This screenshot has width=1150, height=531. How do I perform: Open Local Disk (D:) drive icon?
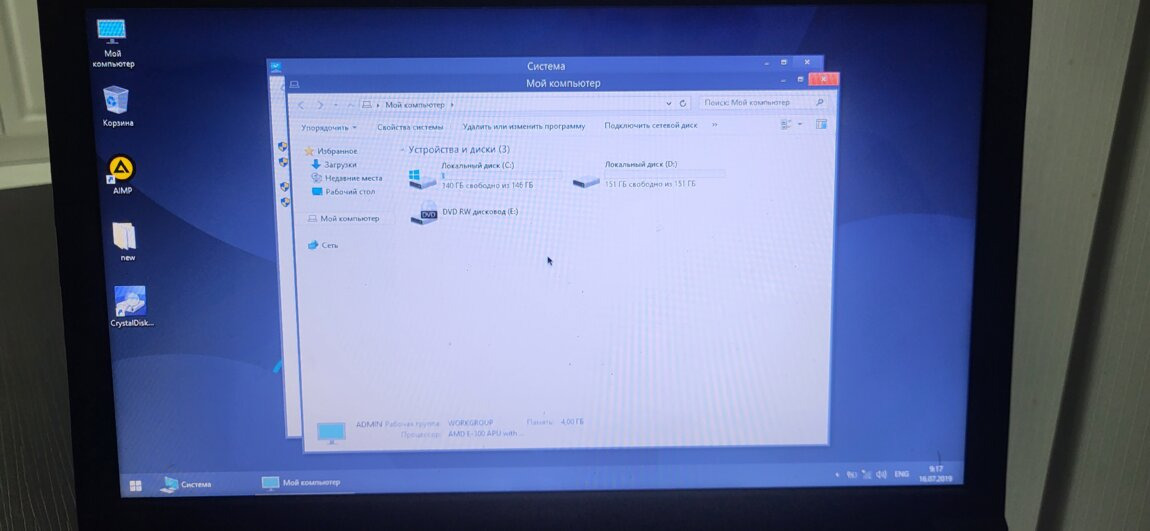pyautogui.click(x=586, y=179)
